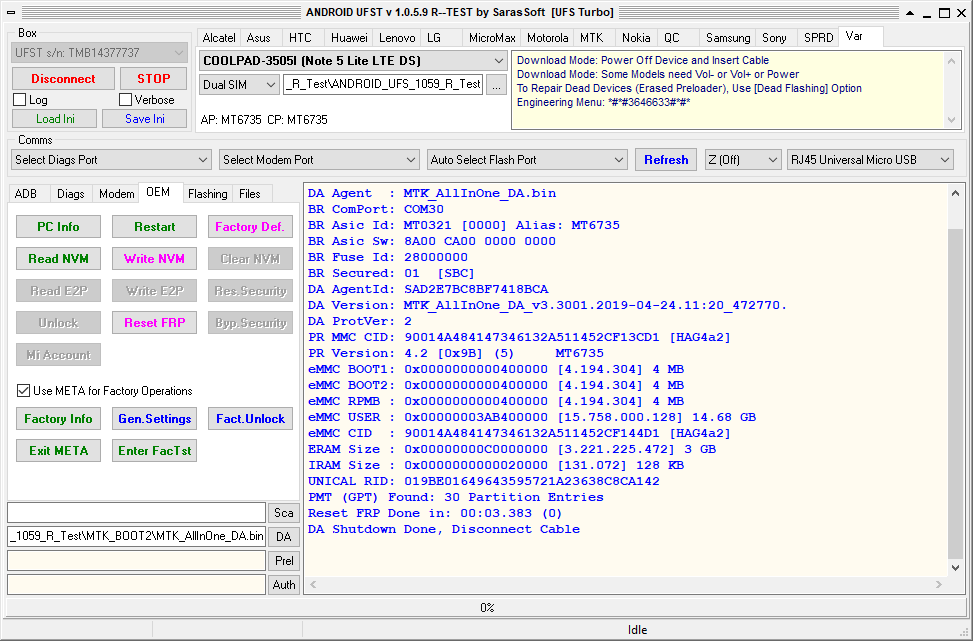973x641 pixels.
Task: Enable the Verbose checkbox
Action: point(125,100)
